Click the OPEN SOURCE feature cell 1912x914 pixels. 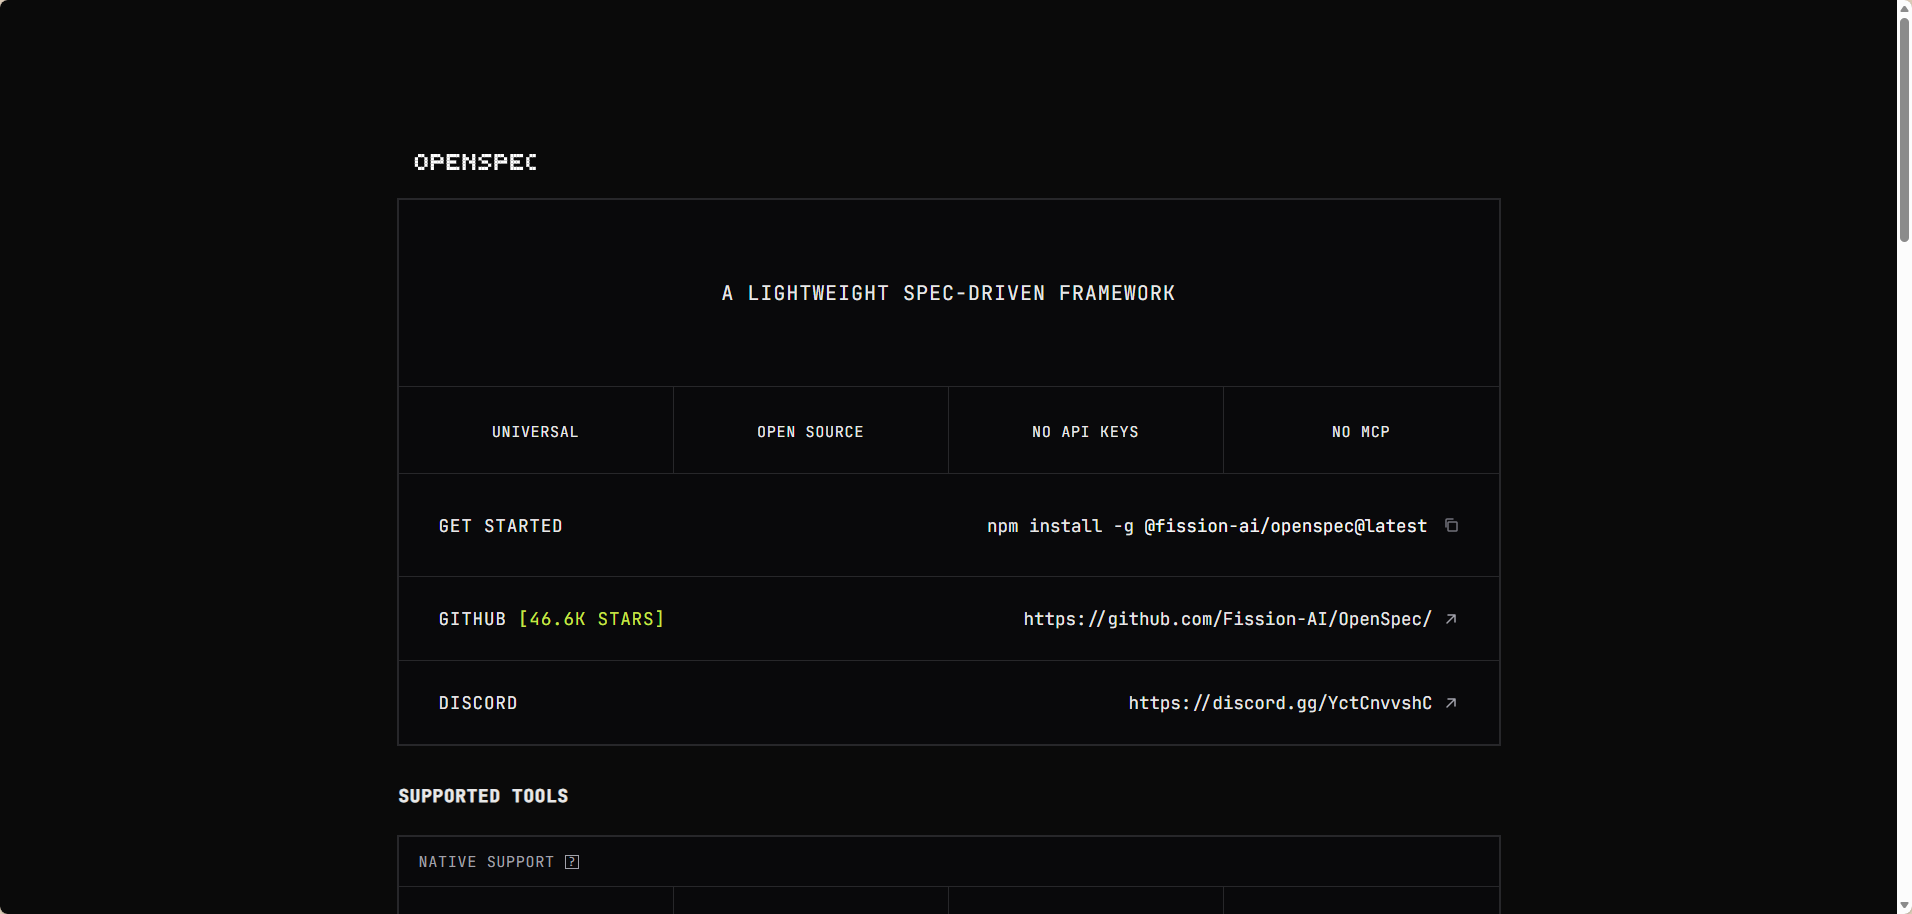tap(810, 431)
